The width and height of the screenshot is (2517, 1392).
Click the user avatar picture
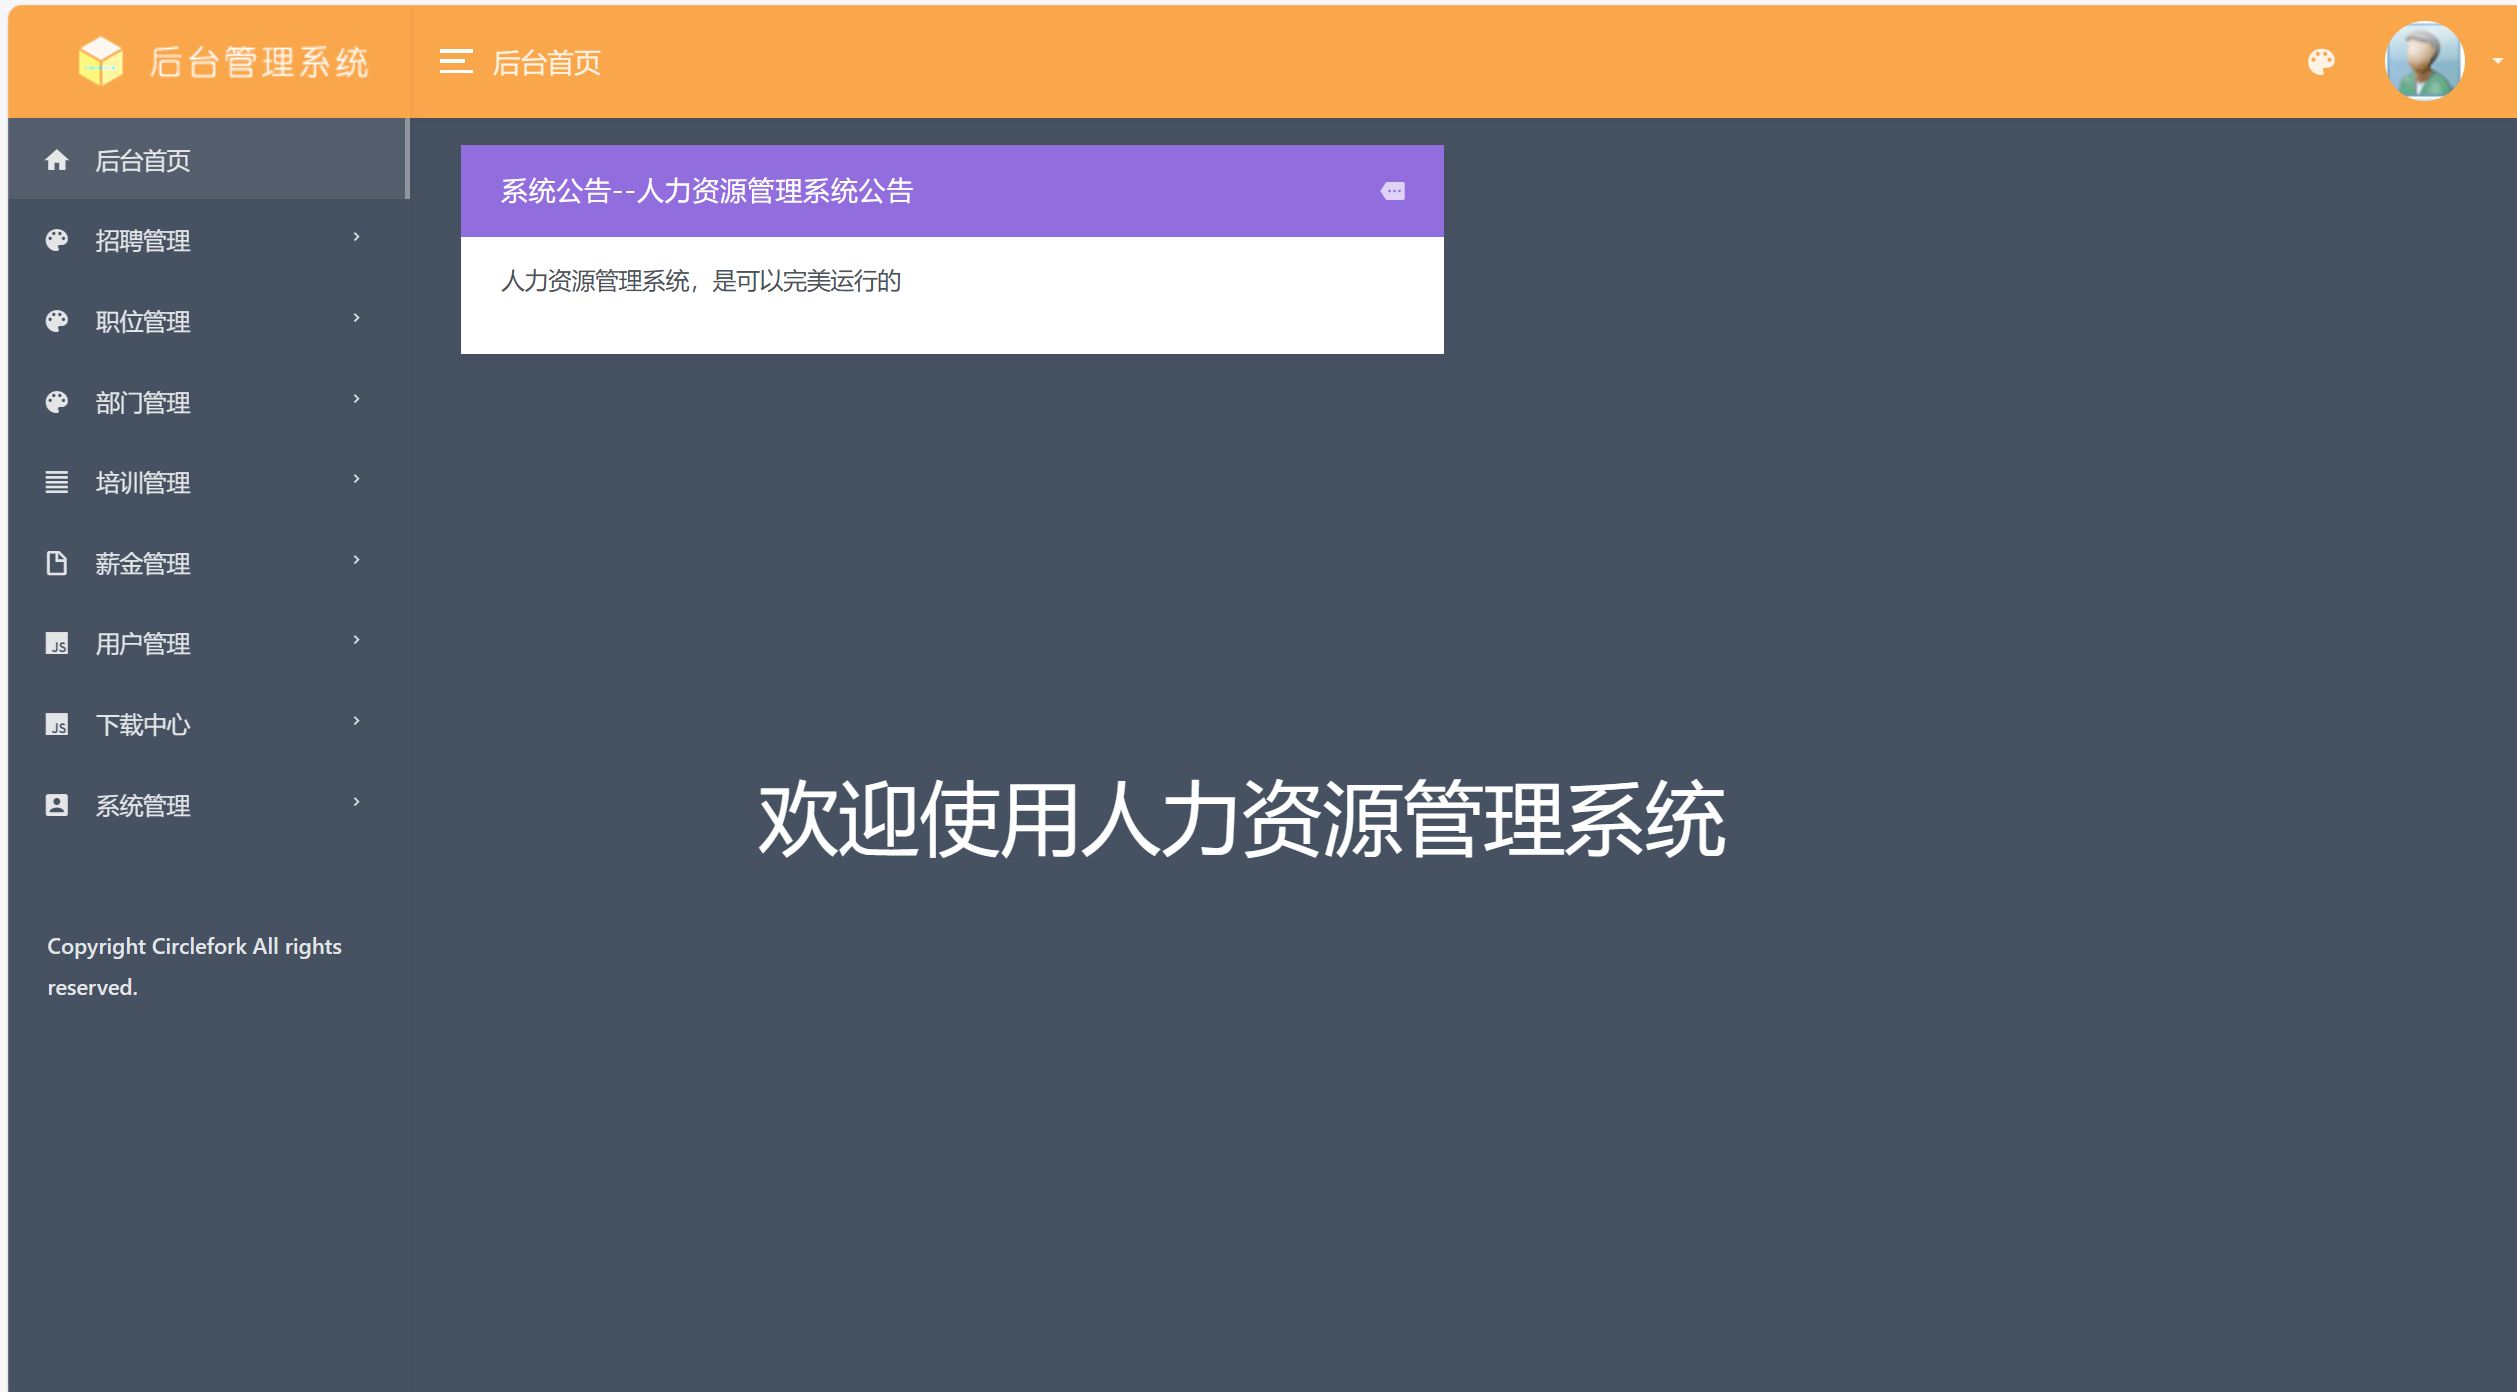2424,61
